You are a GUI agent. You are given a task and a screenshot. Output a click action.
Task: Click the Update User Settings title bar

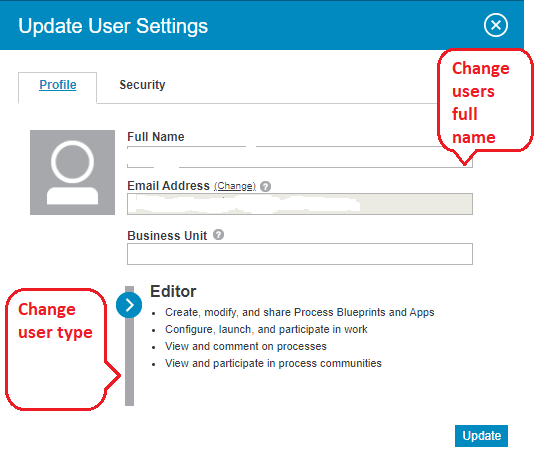pos(262,25)
